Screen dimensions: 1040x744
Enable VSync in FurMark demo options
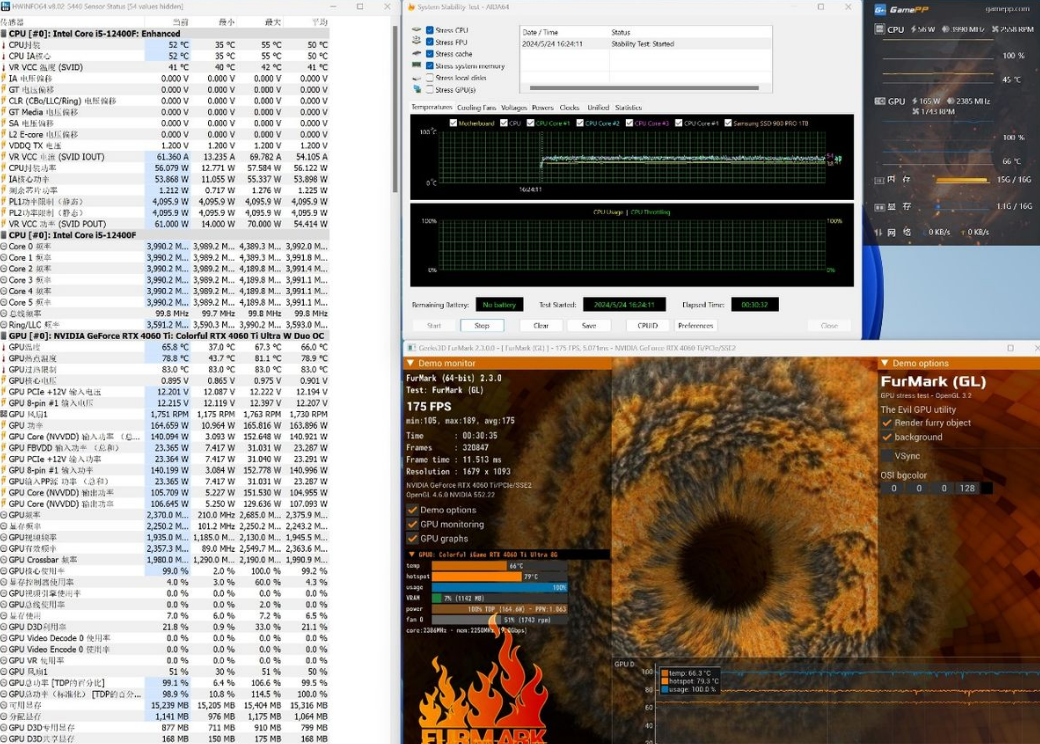887,456
